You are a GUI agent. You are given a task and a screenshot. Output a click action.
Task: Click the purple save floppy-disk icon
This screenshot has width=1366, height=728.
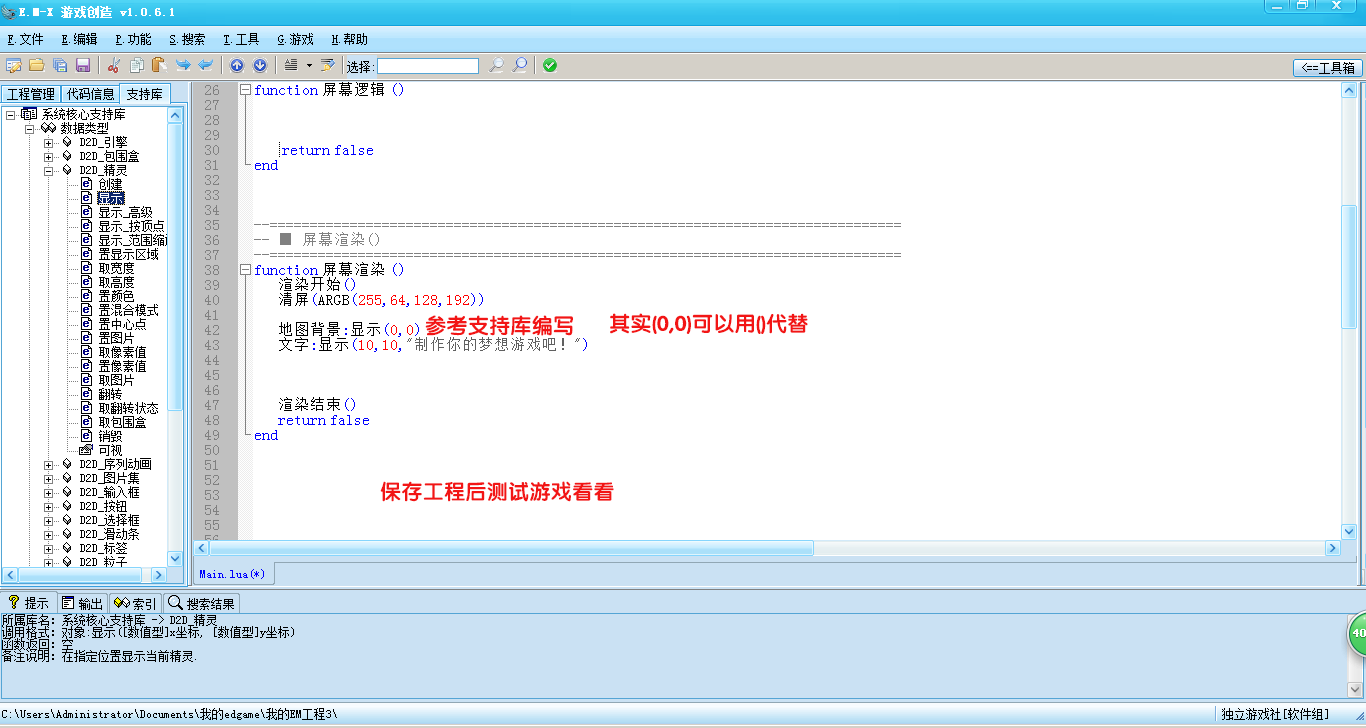pyautogui.click(x=82, y=66)
